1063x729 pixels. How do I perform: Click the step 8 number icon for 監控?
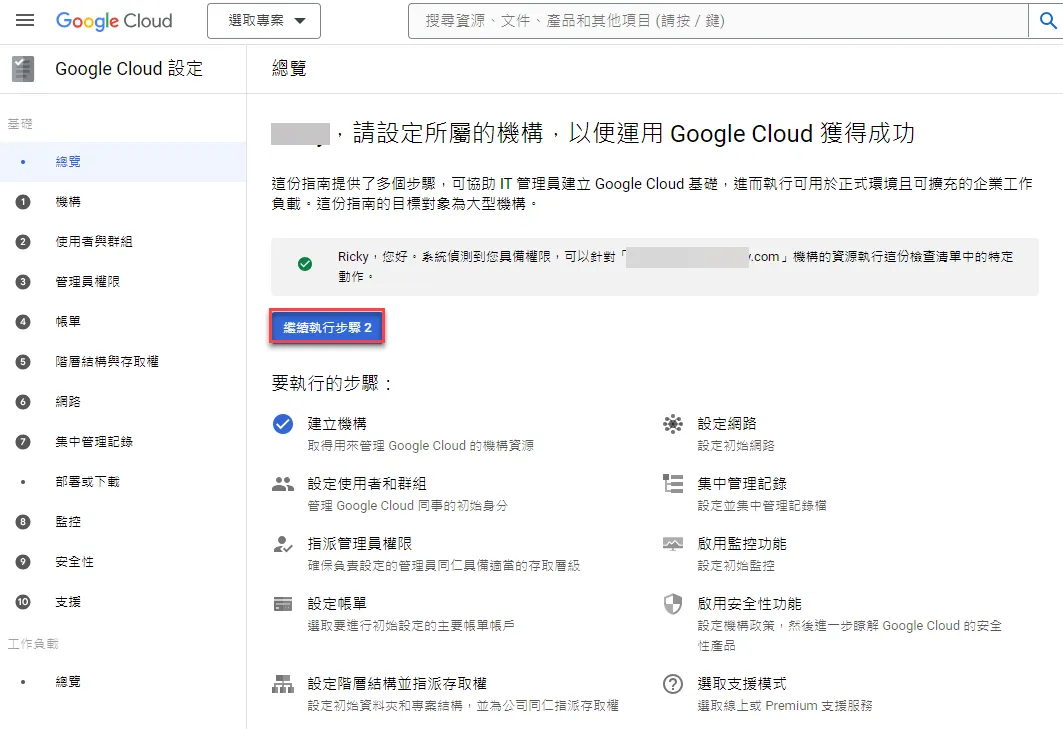coord(23,521)
